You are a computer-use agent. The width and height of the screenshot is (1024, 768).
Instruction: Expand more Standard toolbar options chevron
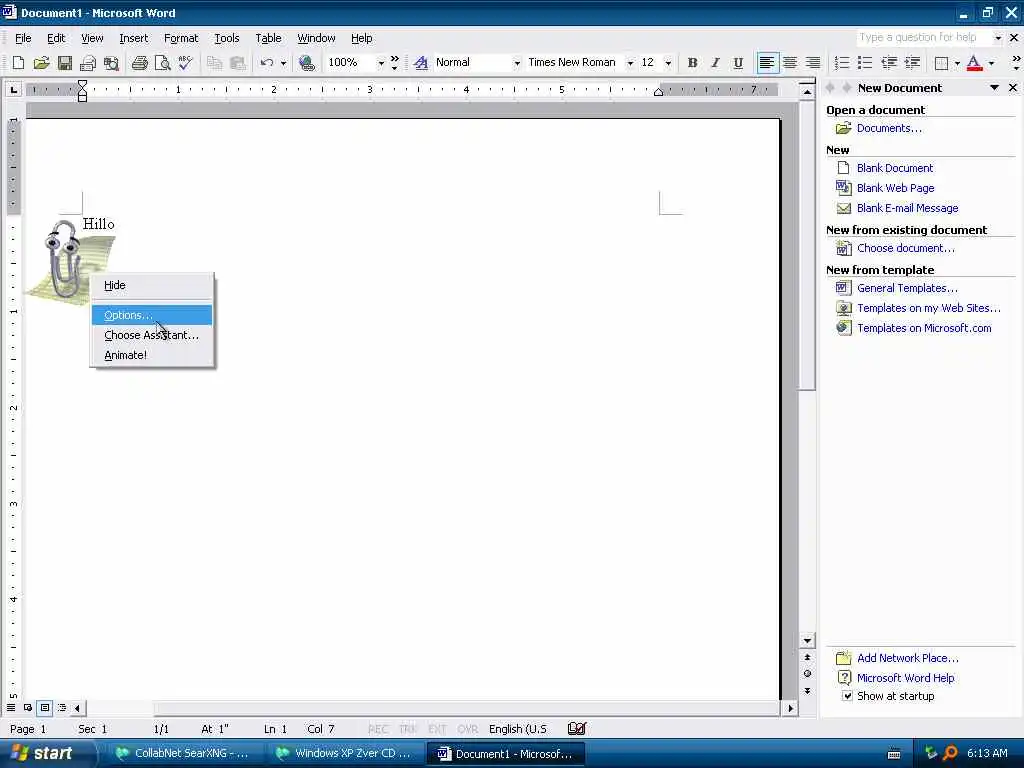(x=394, y=63)
